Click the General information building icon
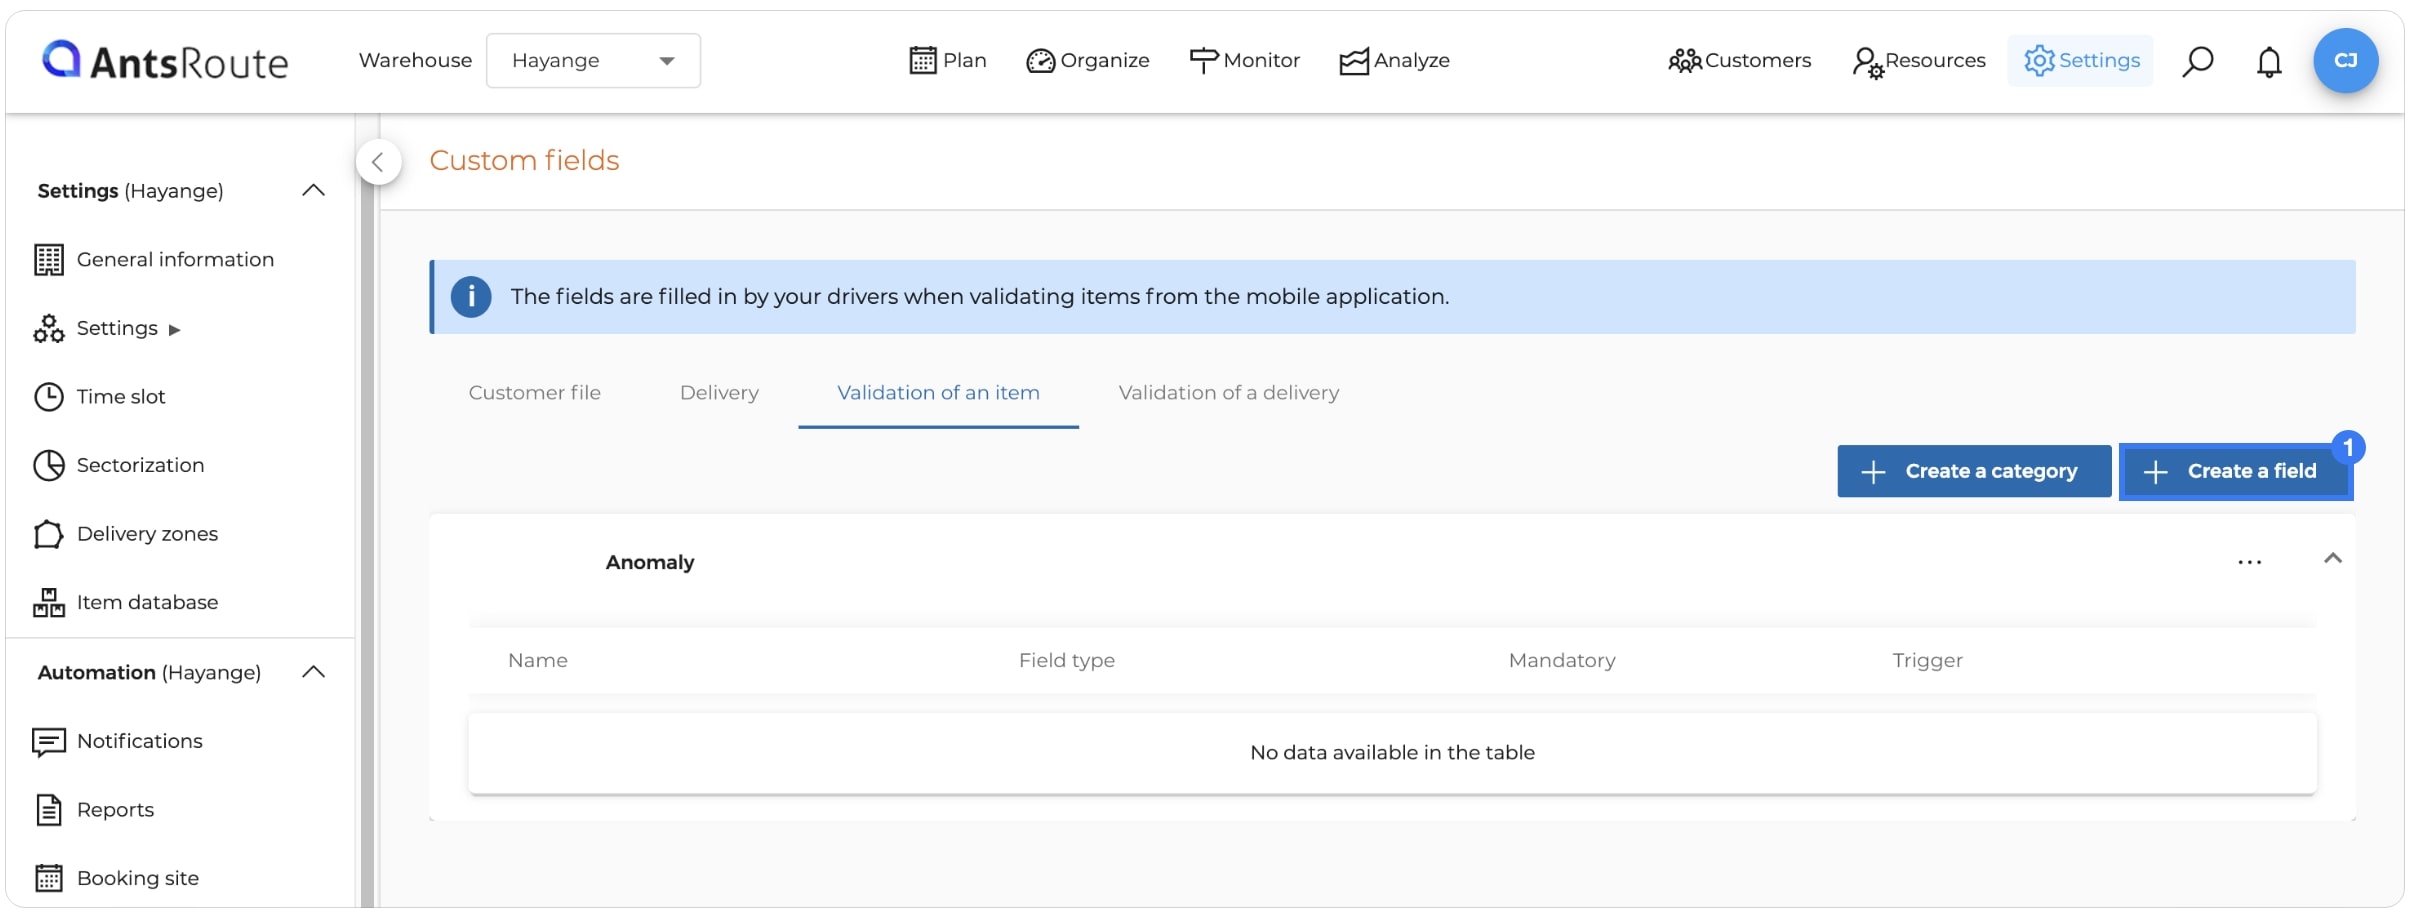Viewport: 2410px width, 918px height. (x=49, y=260)
